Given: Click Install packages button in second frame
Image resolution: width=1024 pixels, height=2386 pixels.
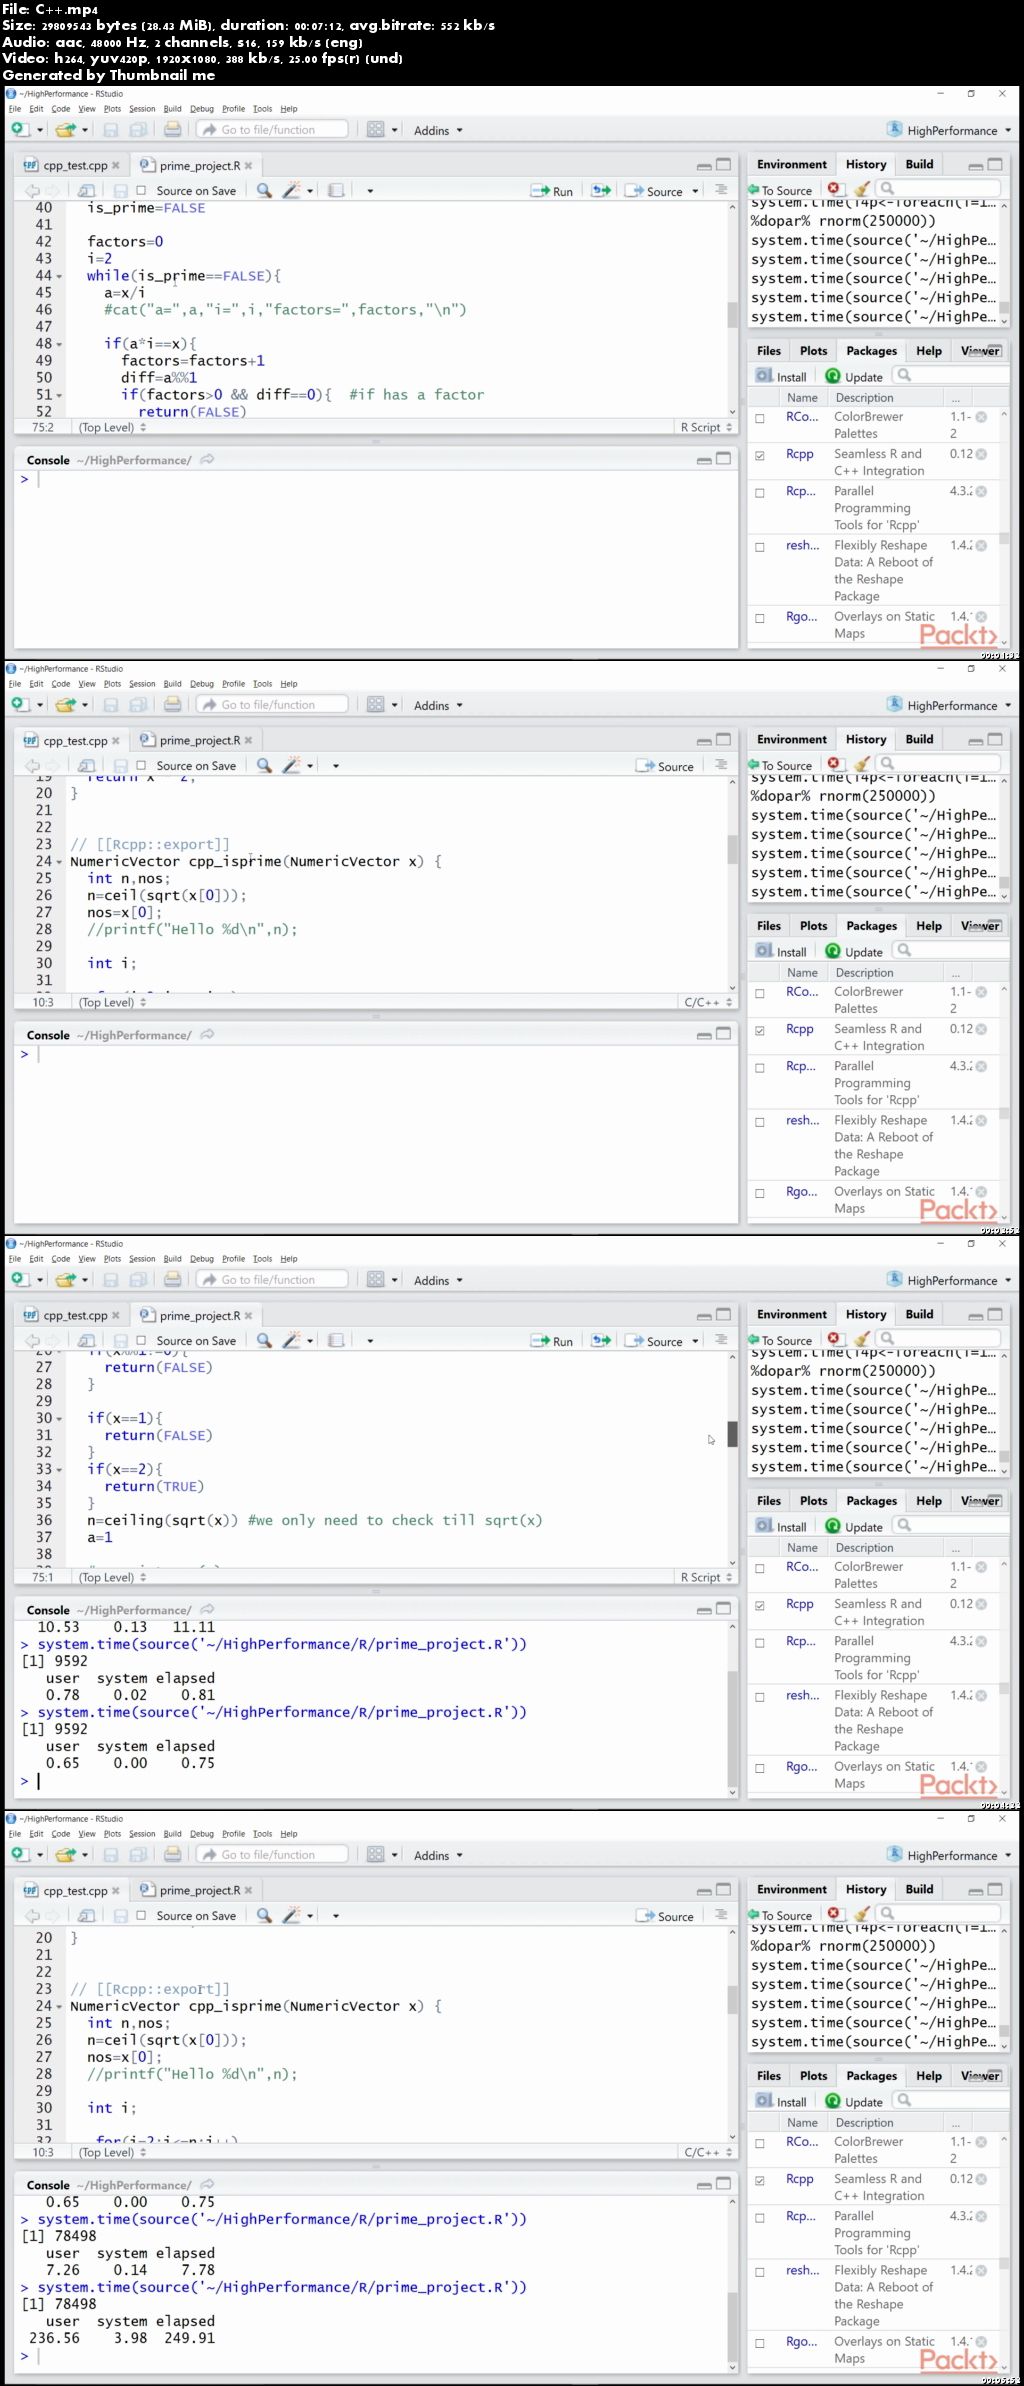Looking at the screenshot, I should pos(781,951).
